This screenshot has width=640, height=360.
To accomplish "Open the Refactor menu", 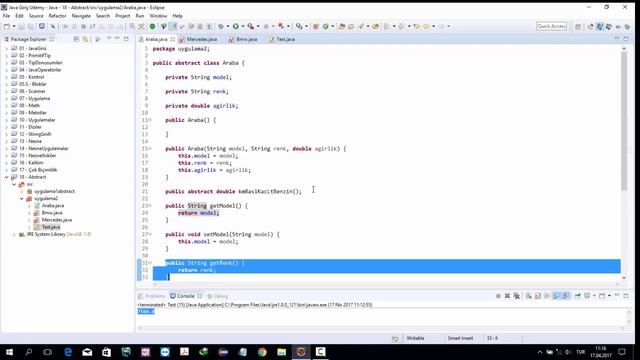I will tap(57, 16).
